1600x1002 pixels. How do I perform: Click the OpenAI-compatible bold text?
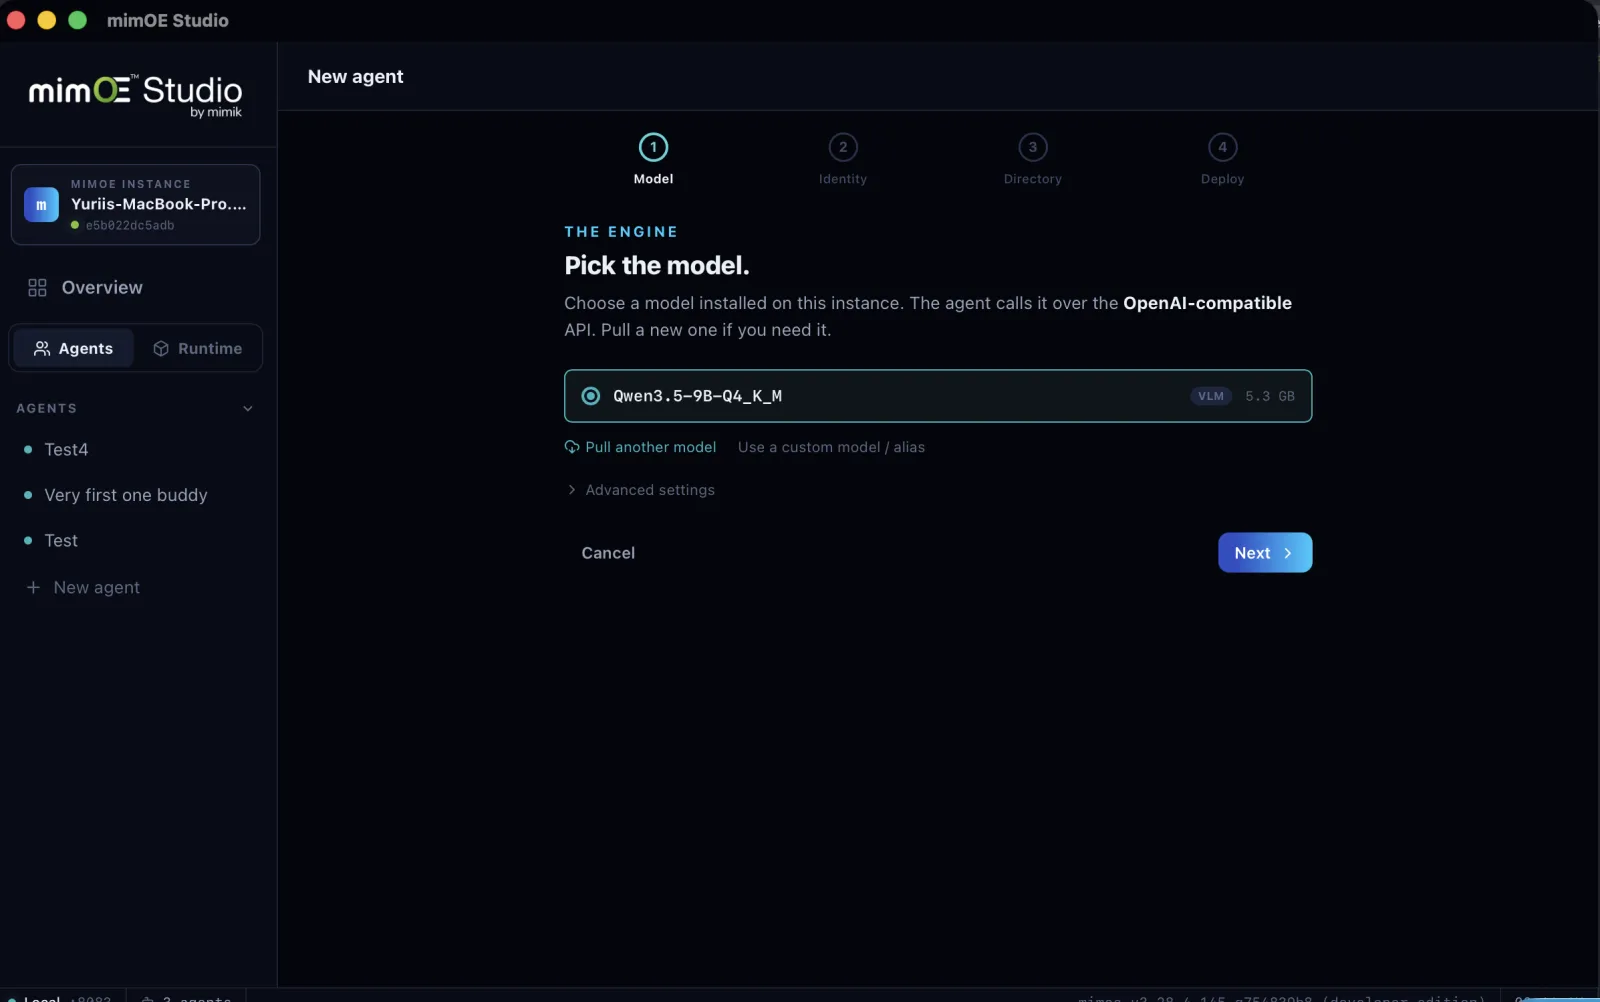(1207, 303)
